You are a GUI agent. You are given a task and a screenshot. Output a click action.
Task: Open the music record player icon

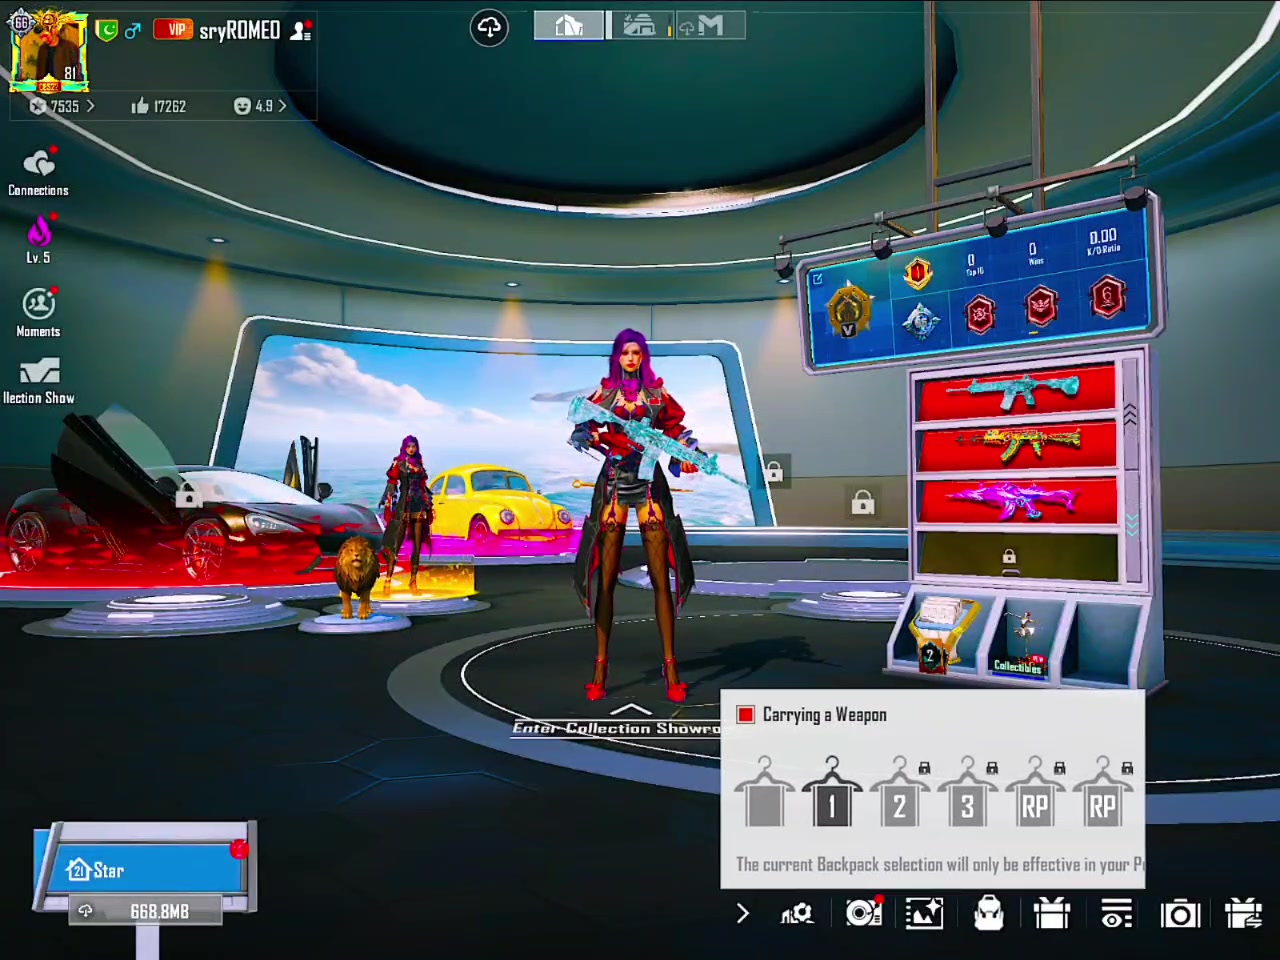click(x=864, y=913)
